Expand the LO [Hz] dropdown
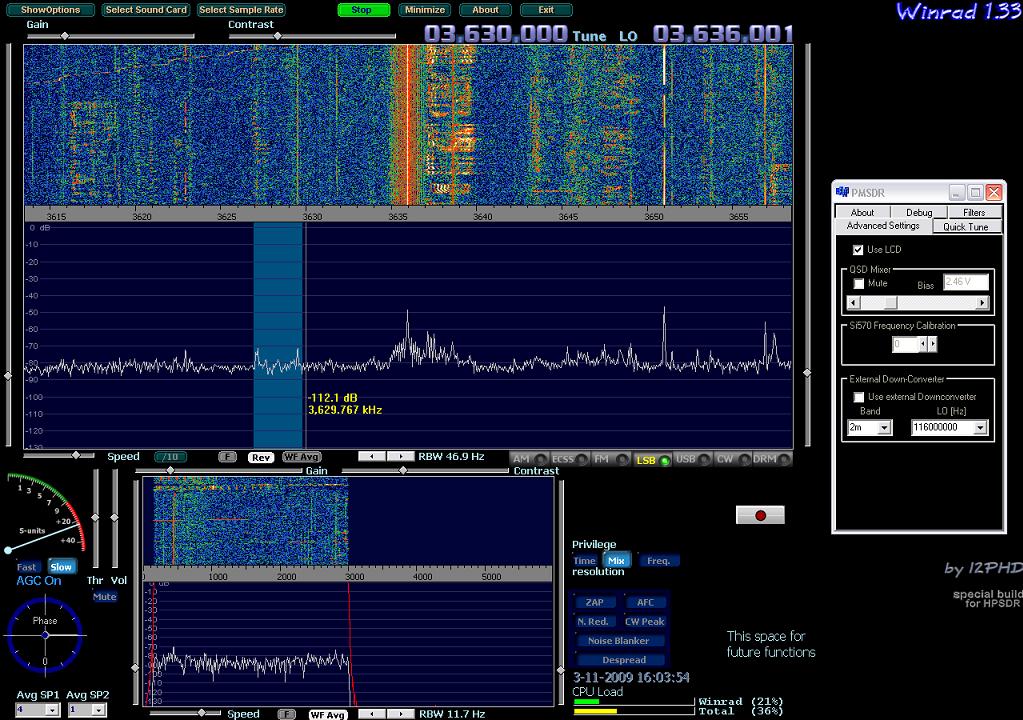1023x720 pixels. point(979,428)
